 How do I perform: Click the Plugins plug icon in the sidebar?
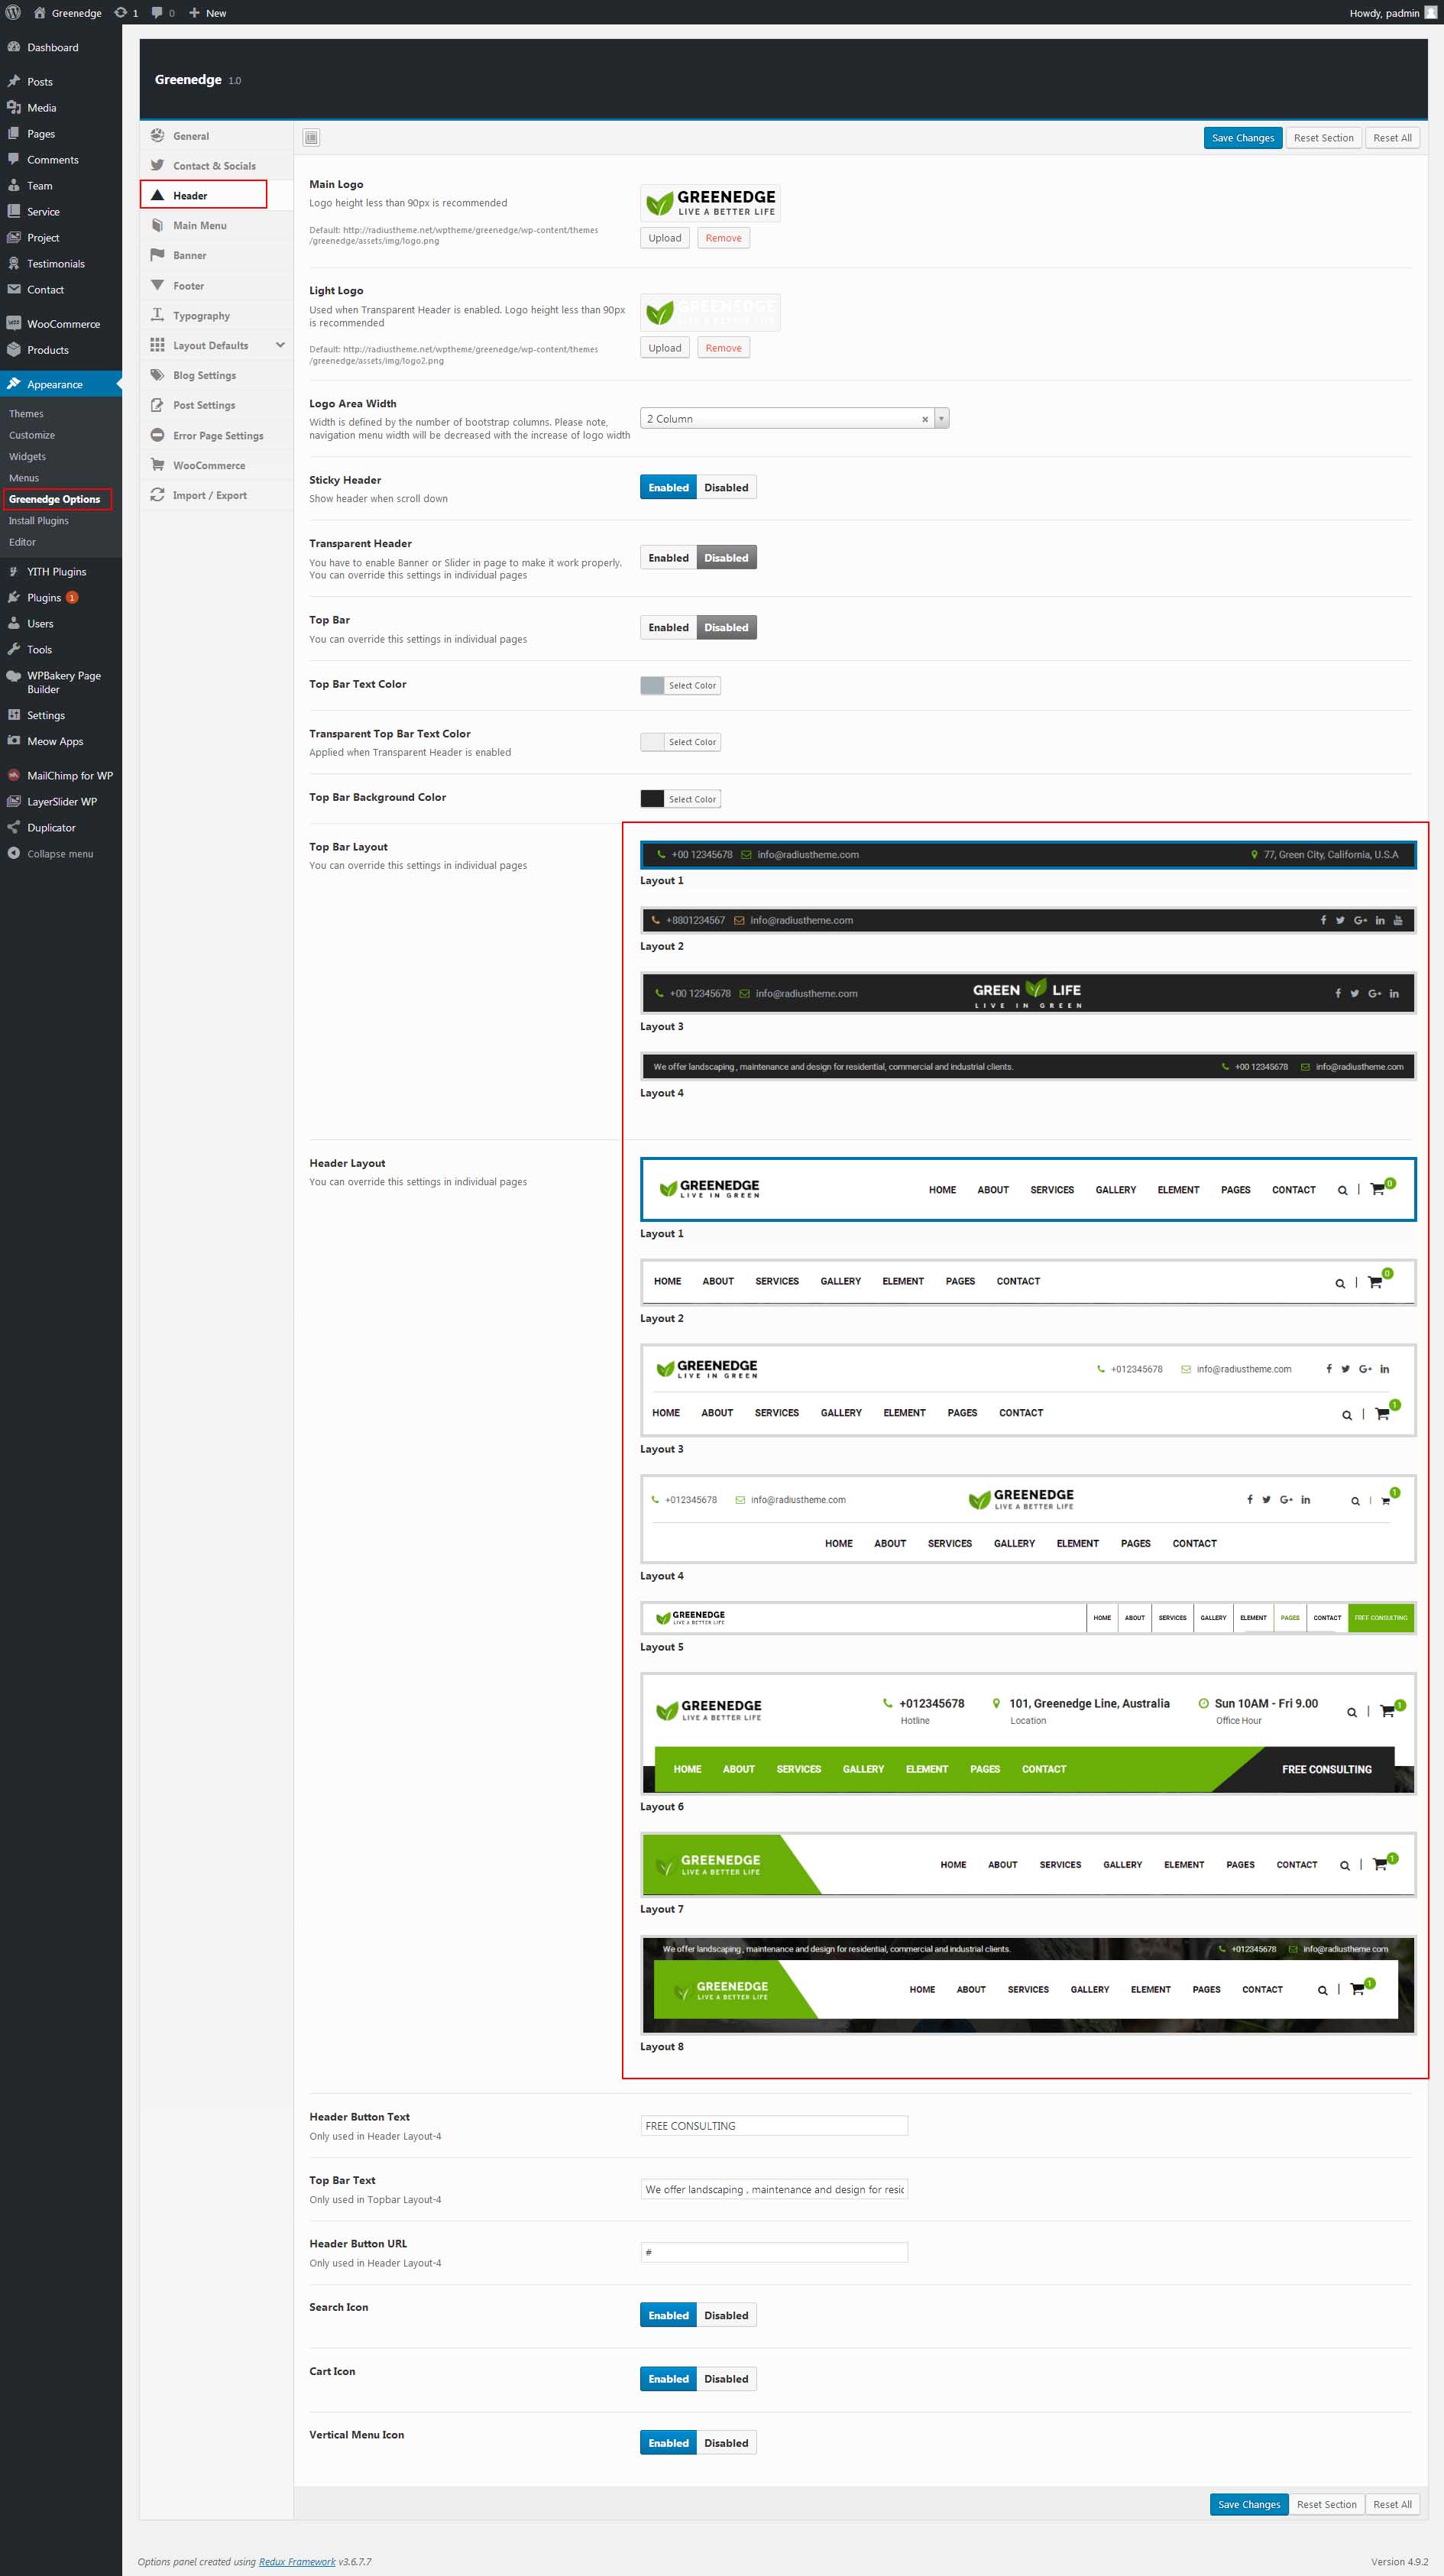pyautogui.click(x=14, y=597)
